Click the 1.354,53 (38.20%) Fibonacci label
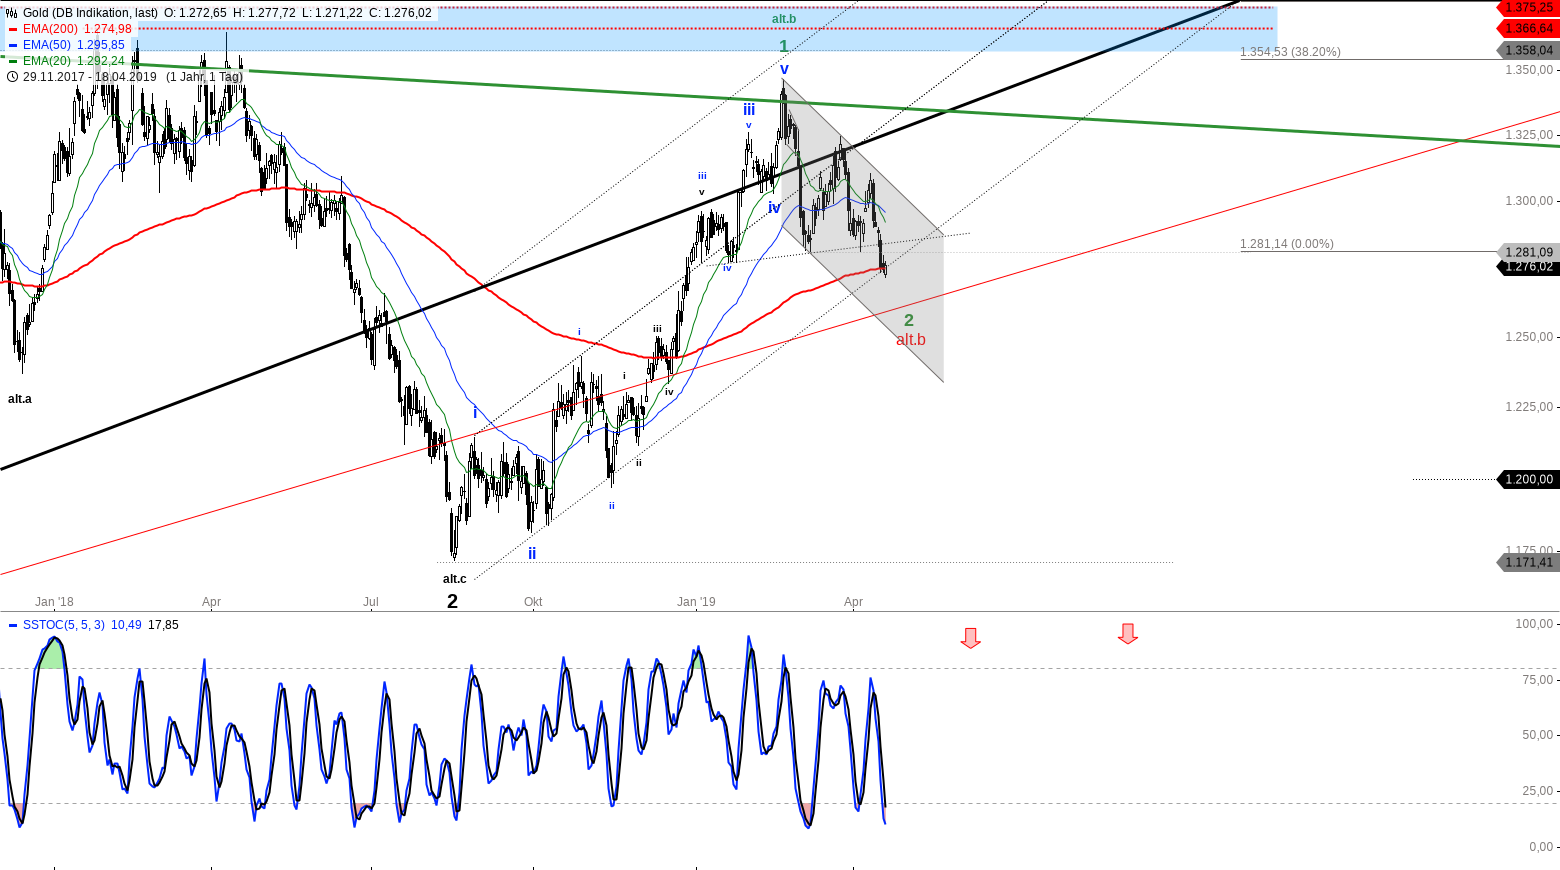Image resolution: width=1560 pixels, height=870 pixels. click(1290, 52)
